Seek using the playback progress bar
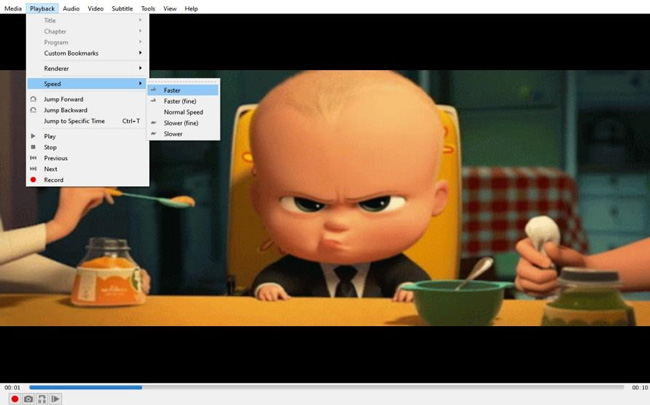650x405 pixels. 327,387
